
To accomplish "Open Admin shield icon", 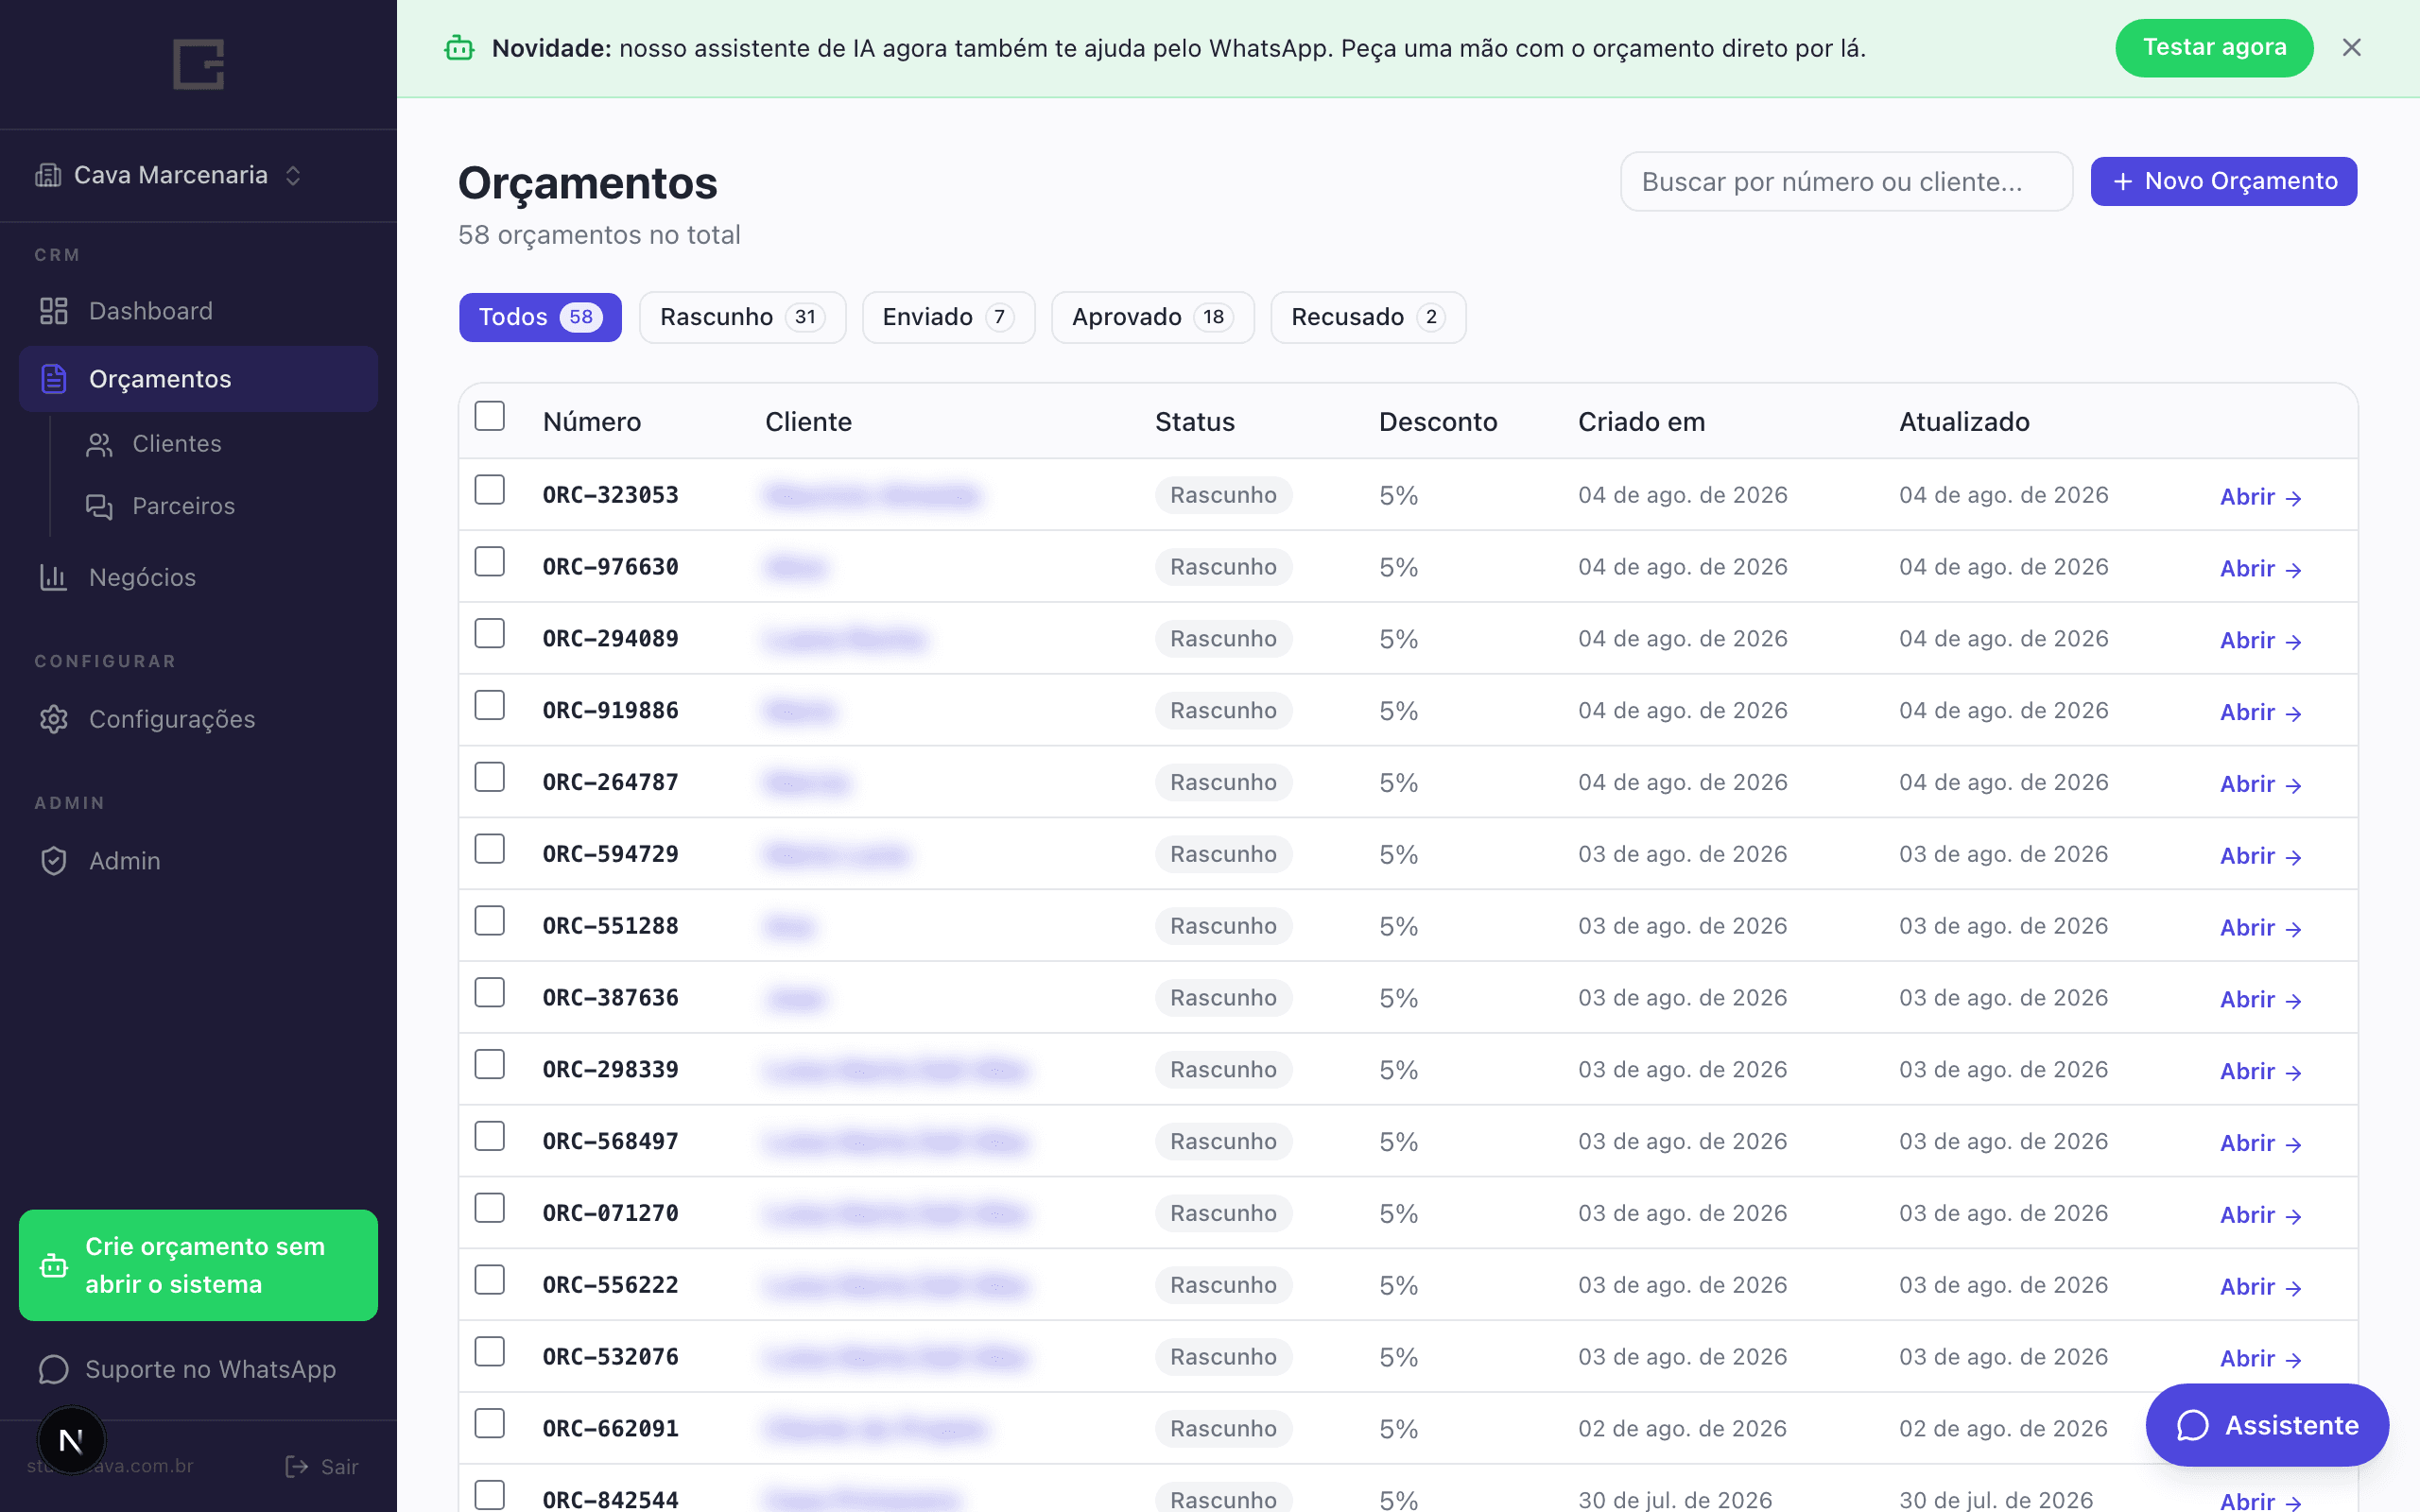I will point(54,861).
